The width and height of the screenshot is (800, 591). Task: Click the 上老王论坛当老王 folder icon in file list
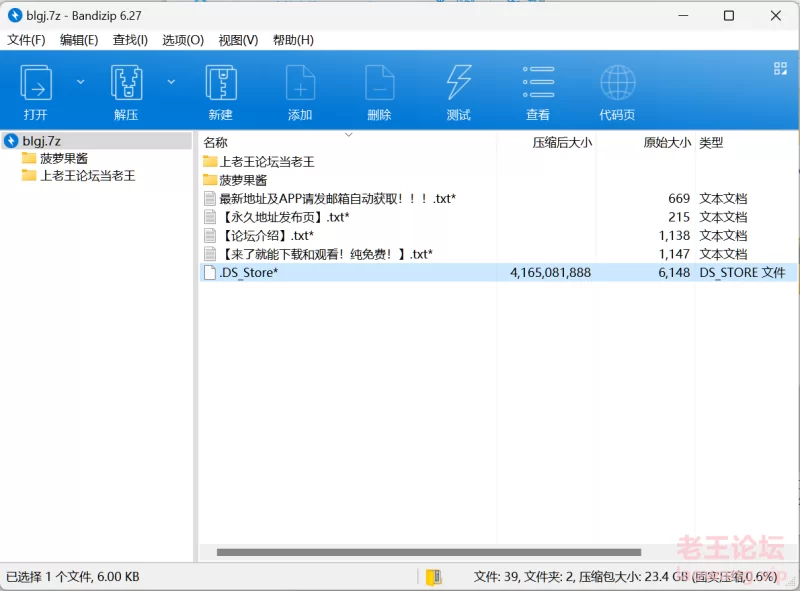[x=210, y=162]
